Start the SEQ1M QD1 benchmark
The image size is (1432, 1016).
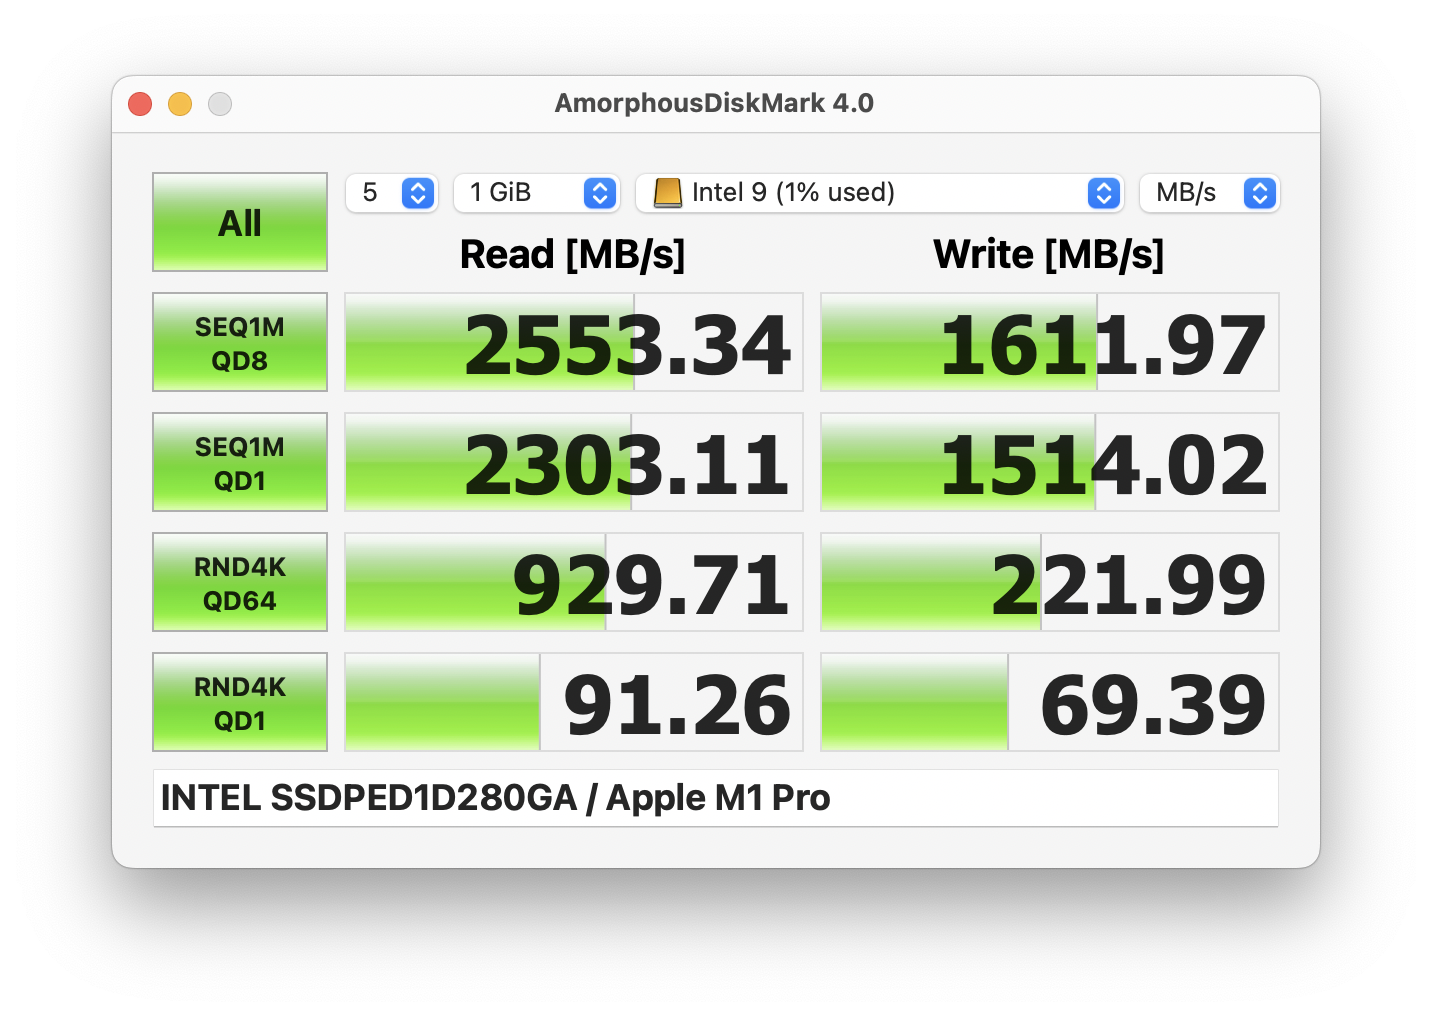point(240,462)
